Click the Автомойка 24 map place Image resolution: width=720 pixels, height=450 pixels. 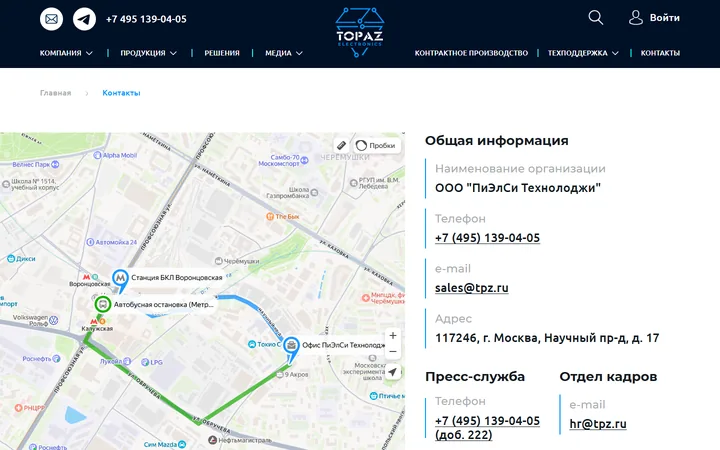pos(112,242)
